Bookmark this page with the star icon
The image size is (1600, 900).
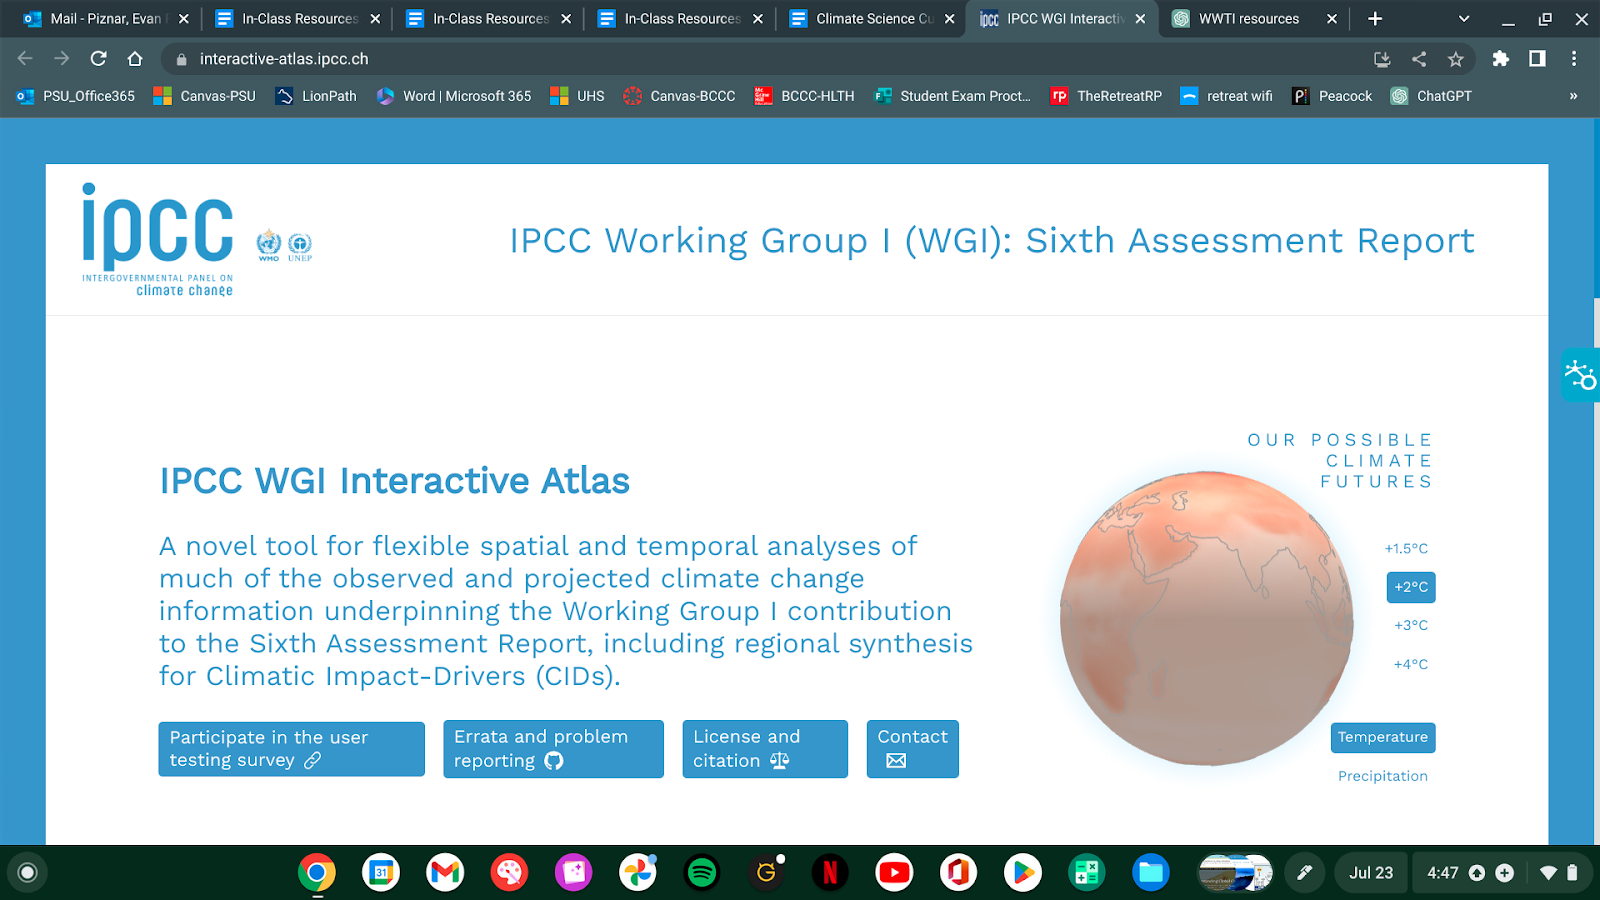(x=1456, y=59)
